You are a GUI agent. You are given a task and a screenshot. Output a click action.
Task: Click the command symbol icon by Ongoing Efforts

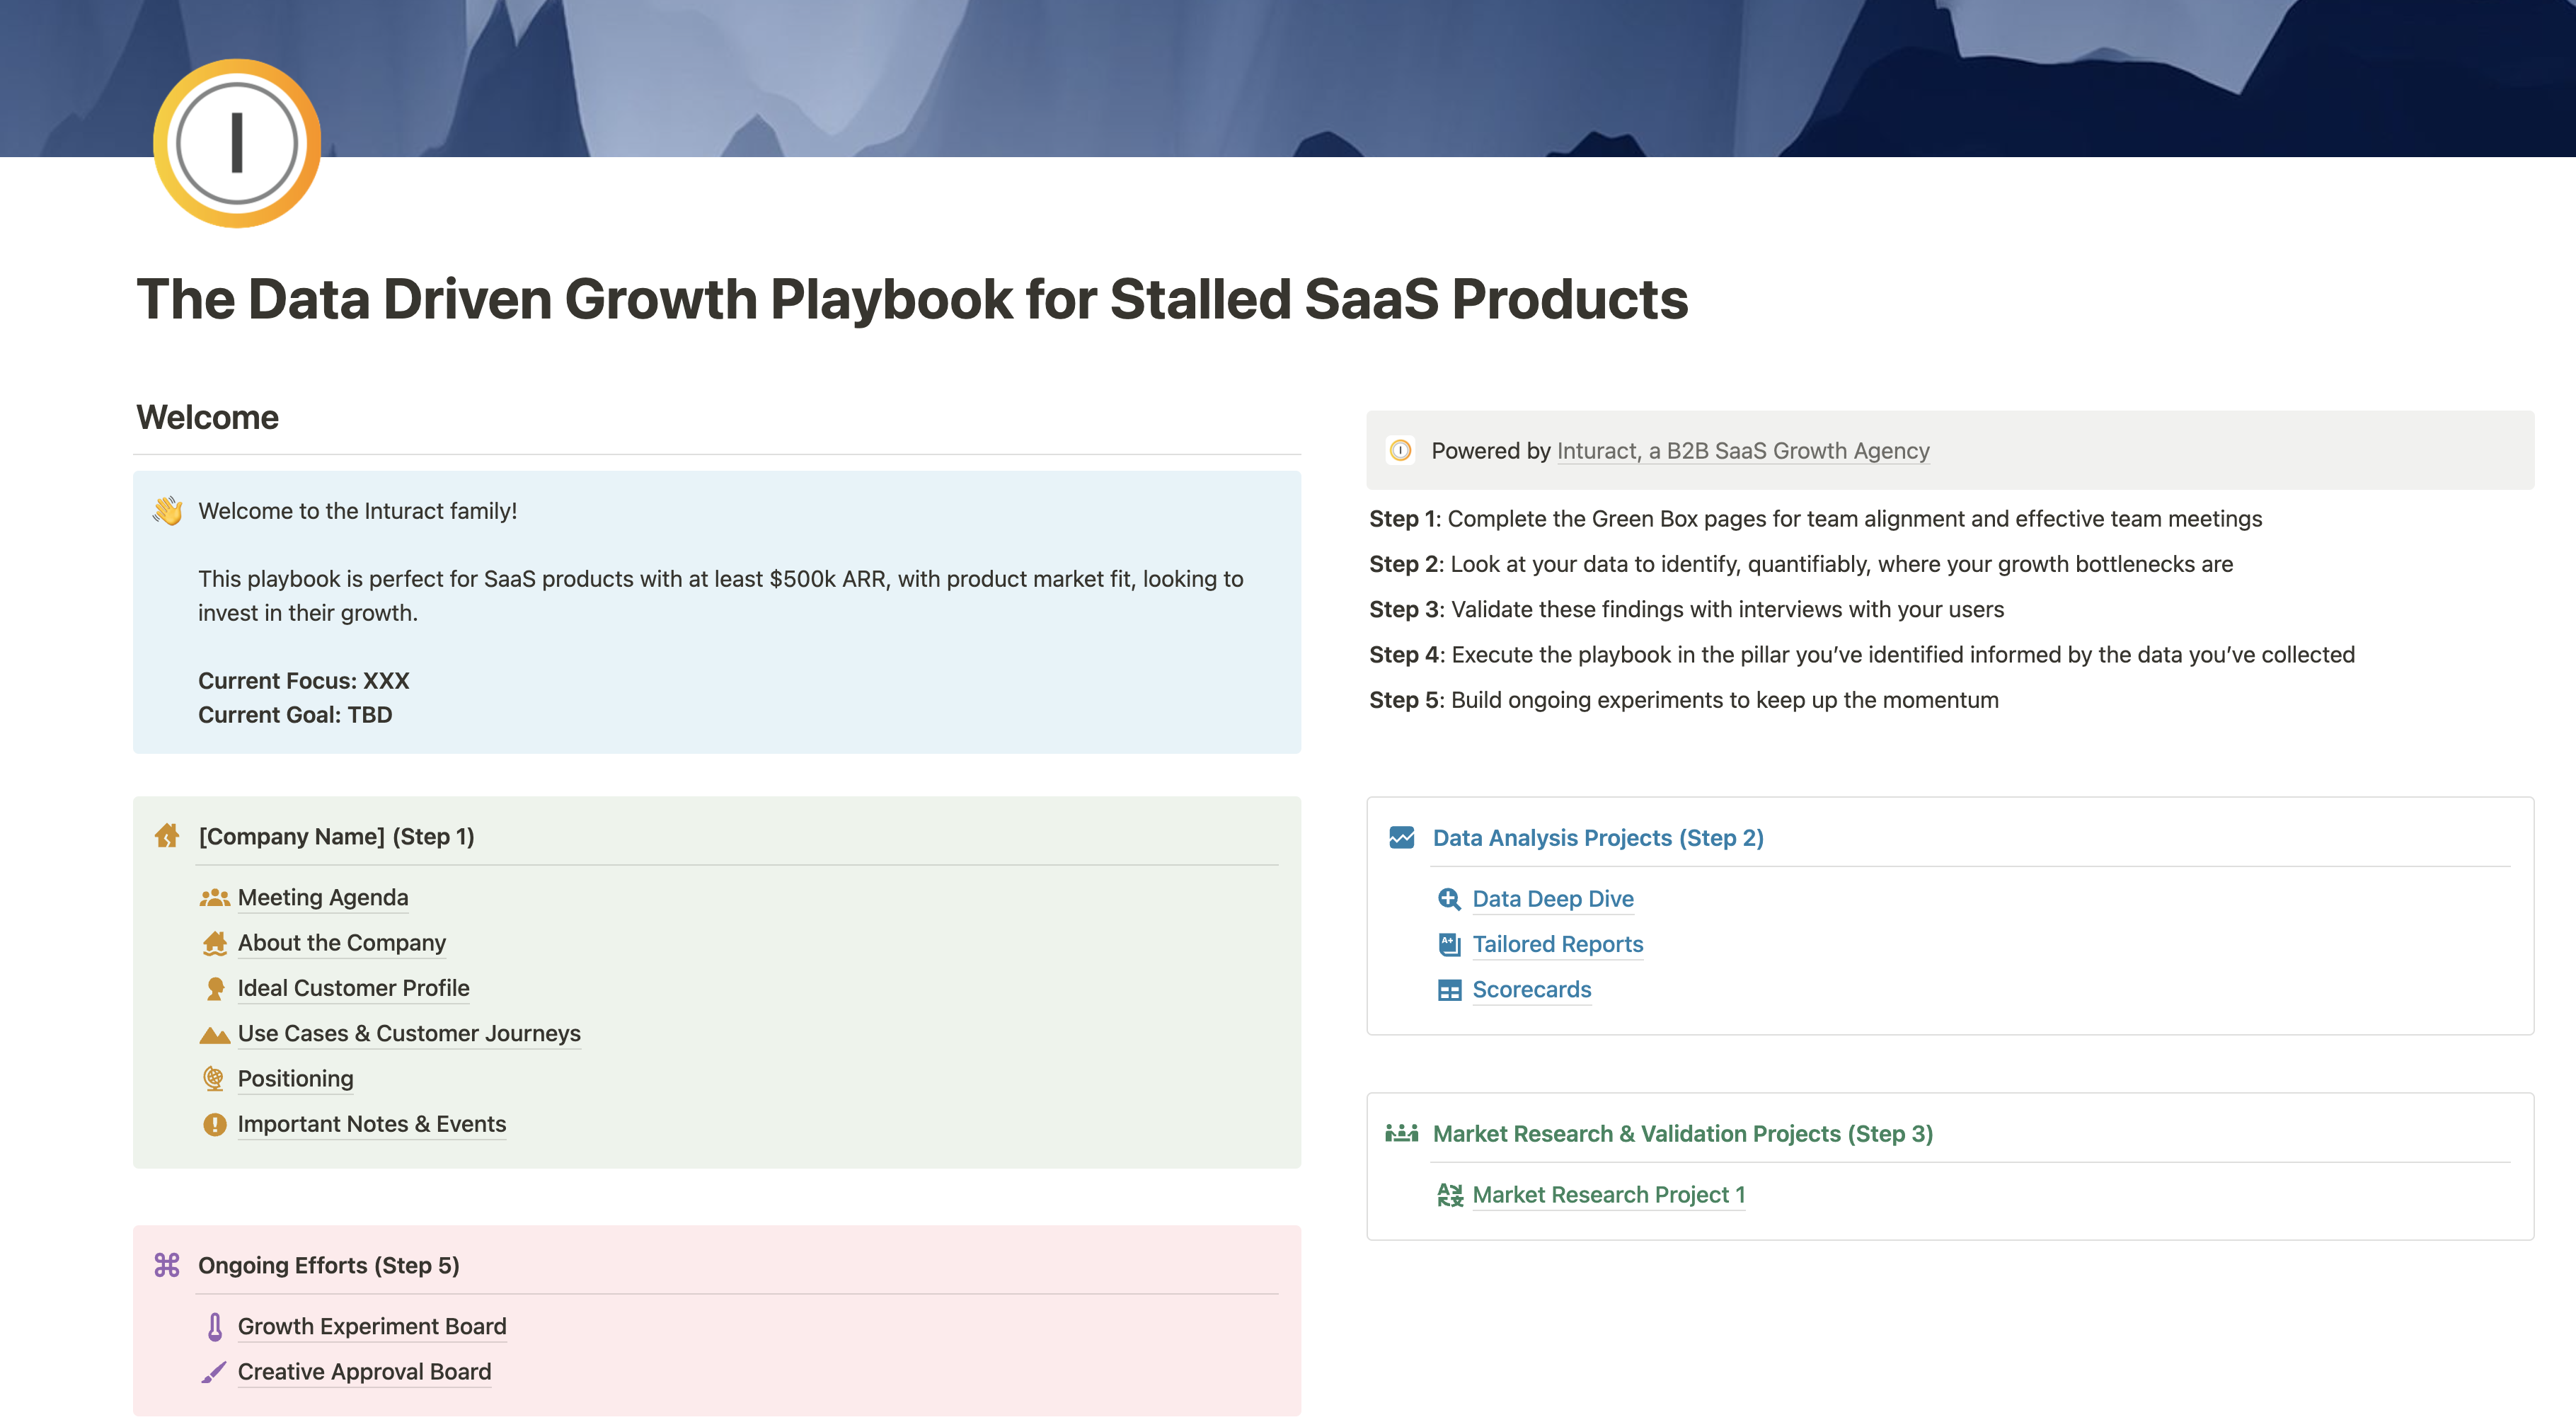coord(167,1265)
